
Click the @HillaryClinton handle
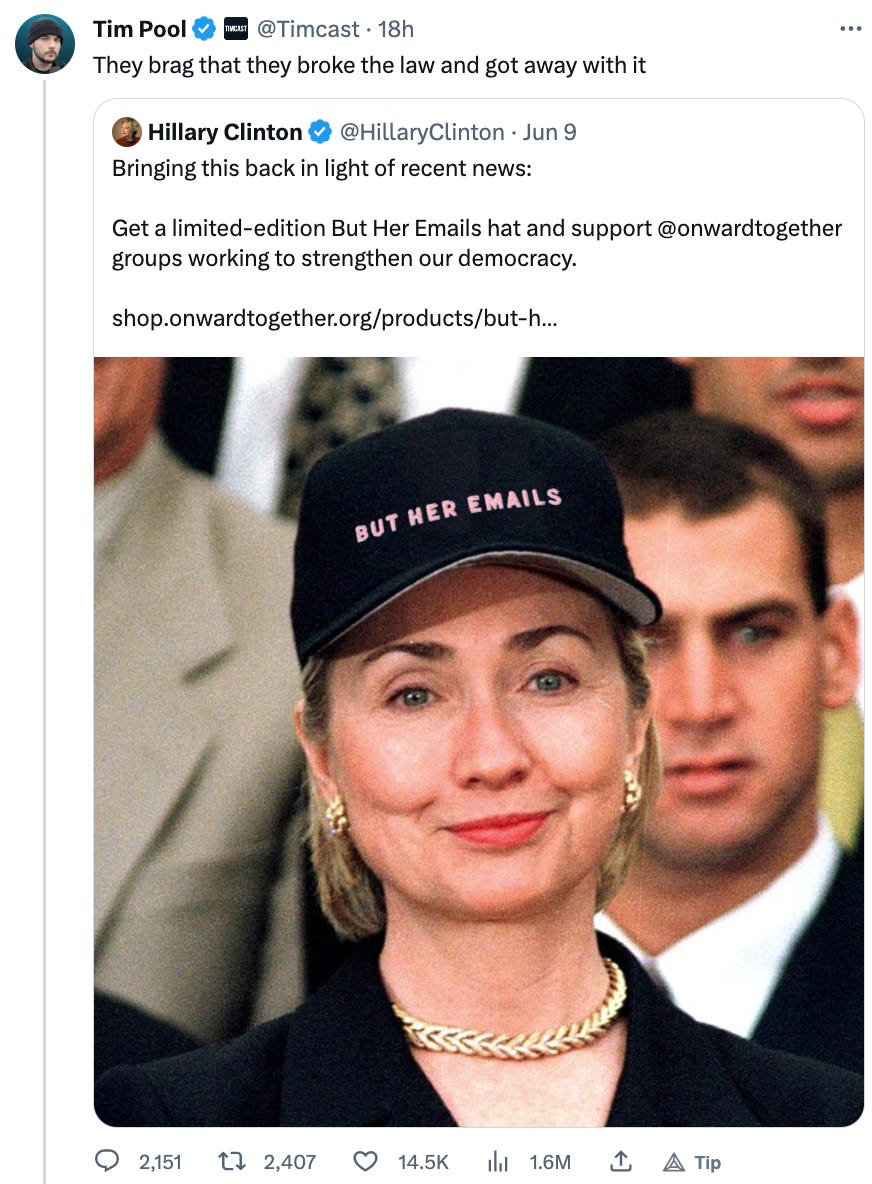coord(421,131)
